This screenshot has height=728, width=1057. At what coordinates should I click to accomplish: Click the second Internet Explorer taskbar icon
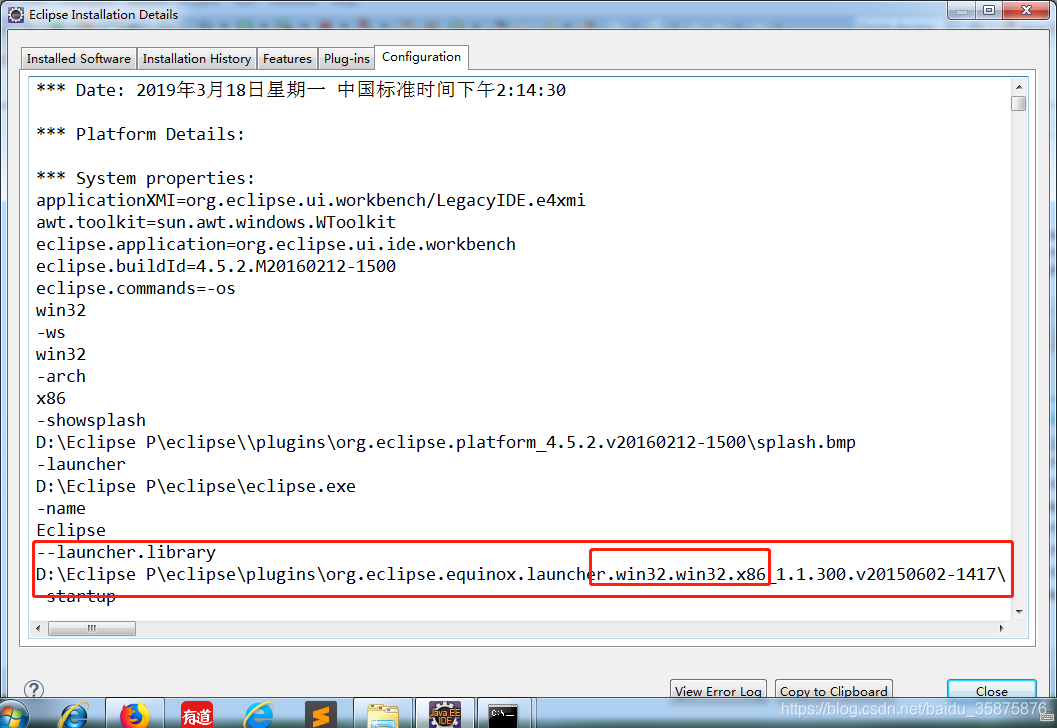(x=259, y=715)
